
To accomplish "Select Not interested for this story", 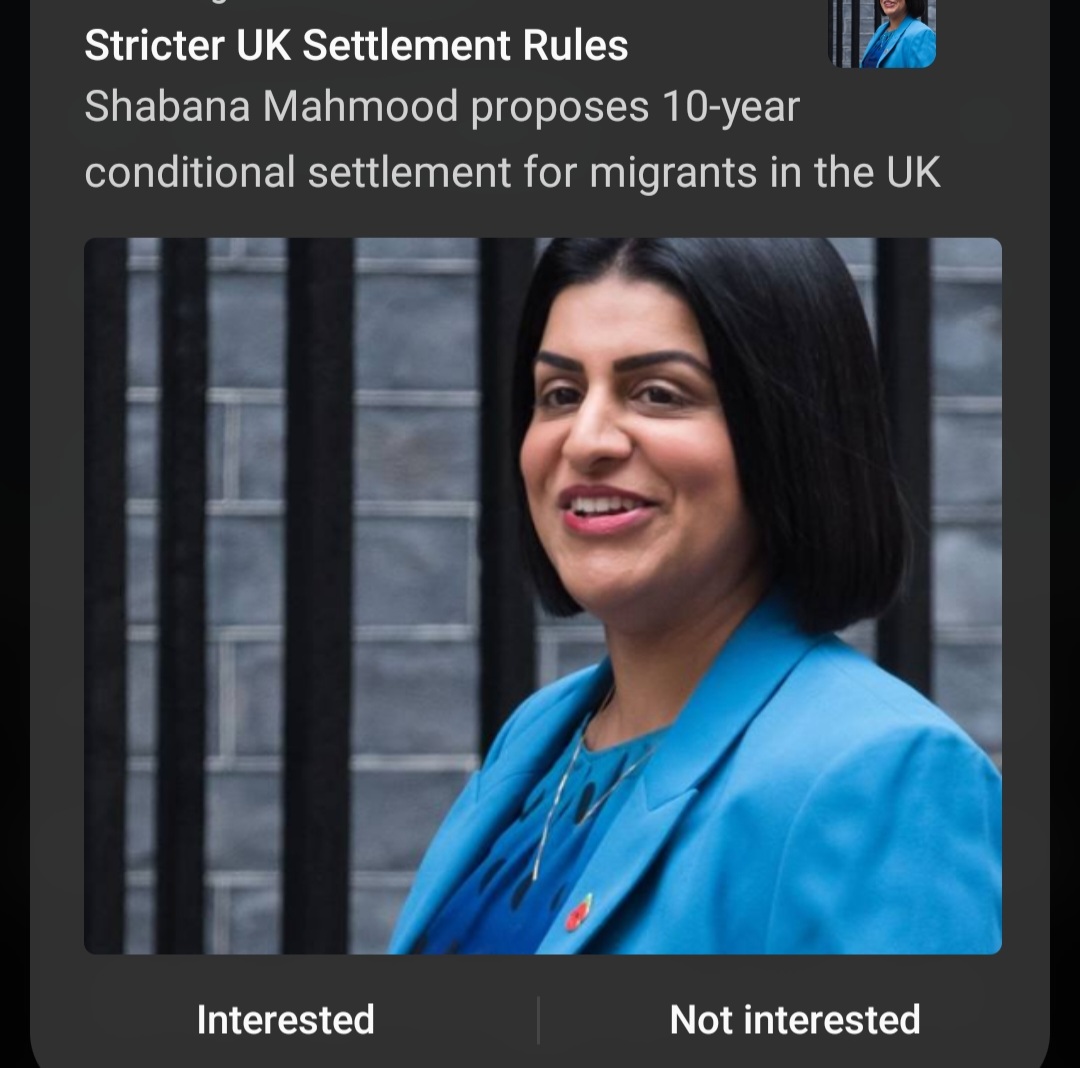I will 795,1019.
